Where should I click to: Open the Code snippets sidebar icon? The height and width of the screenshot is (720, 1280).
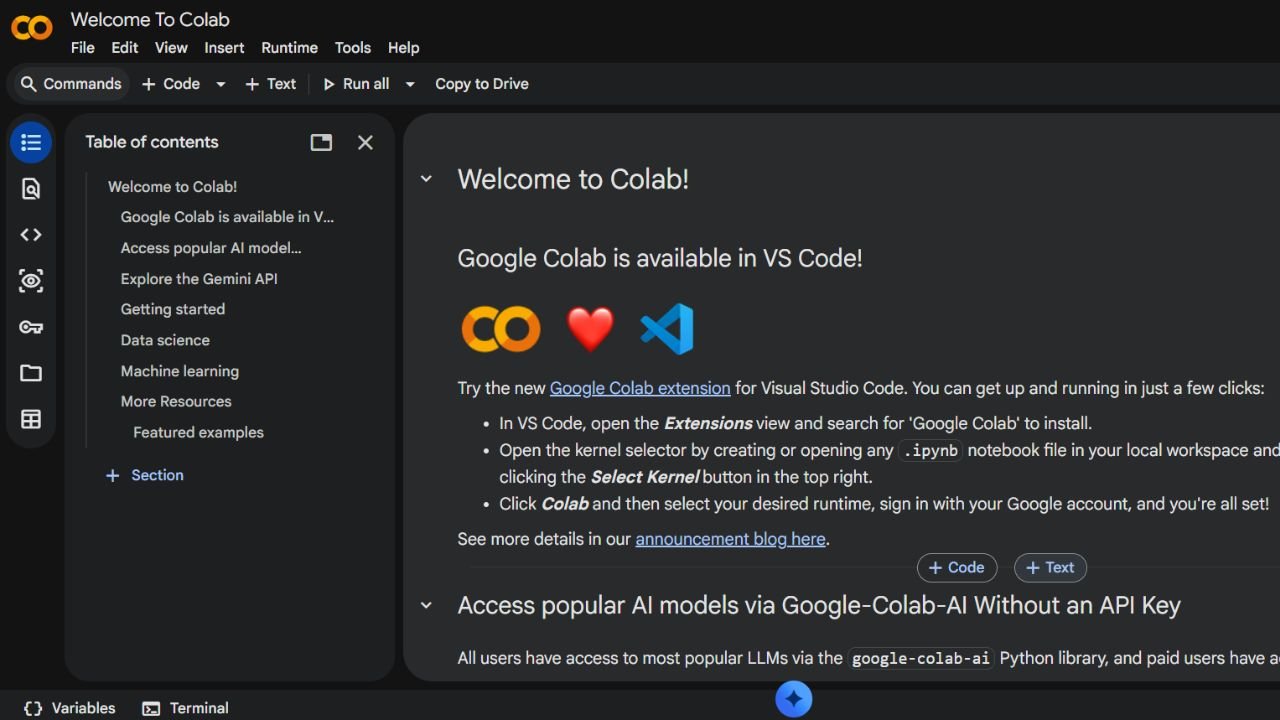pos(31,235)
